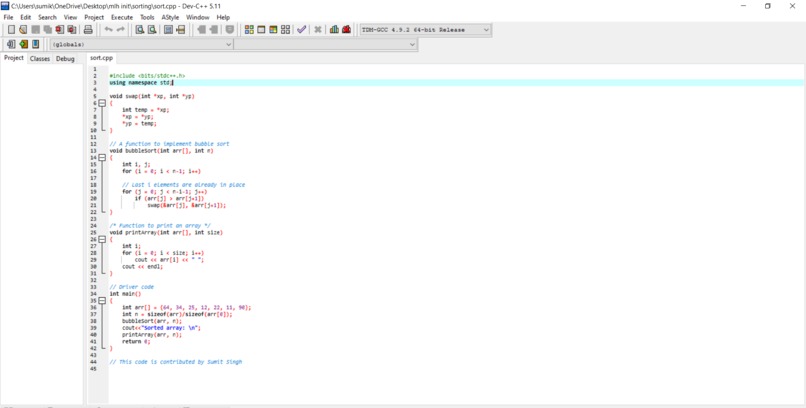Click the Open file toolbar icon
806x408 pixels.
[x=23, y=30]
